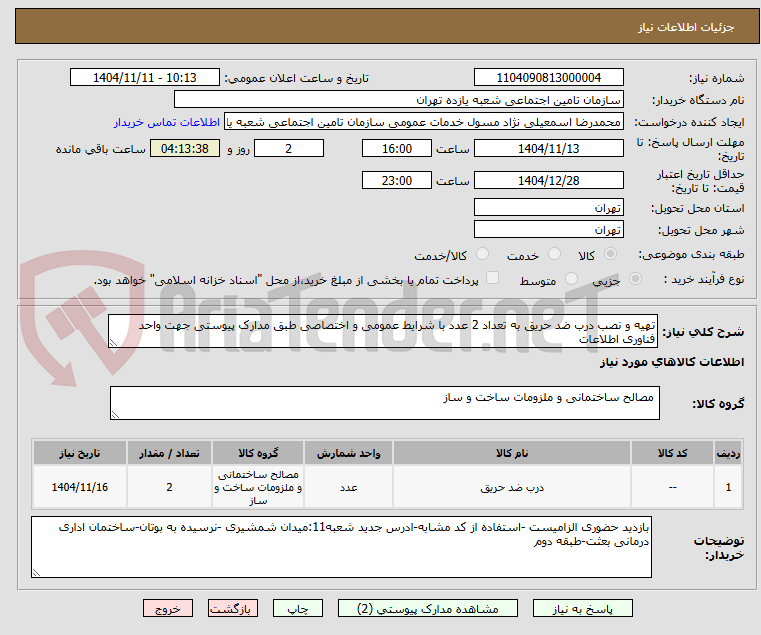Click the تعداد / مقدار column header
761x635 pixels.
click(169, 453)
